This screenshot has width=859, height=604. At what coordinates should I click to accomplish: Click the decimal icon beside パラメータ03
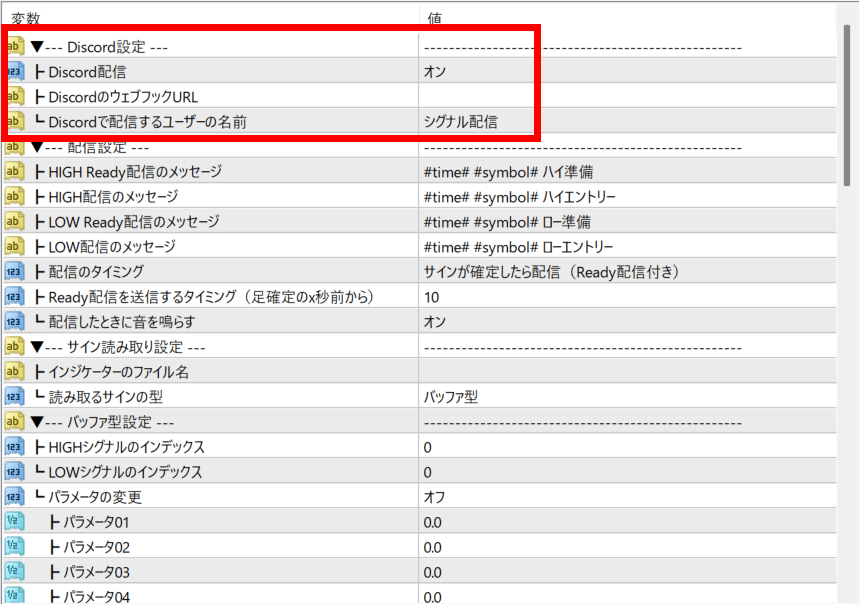pyautogui.click(x=14, y=572)
